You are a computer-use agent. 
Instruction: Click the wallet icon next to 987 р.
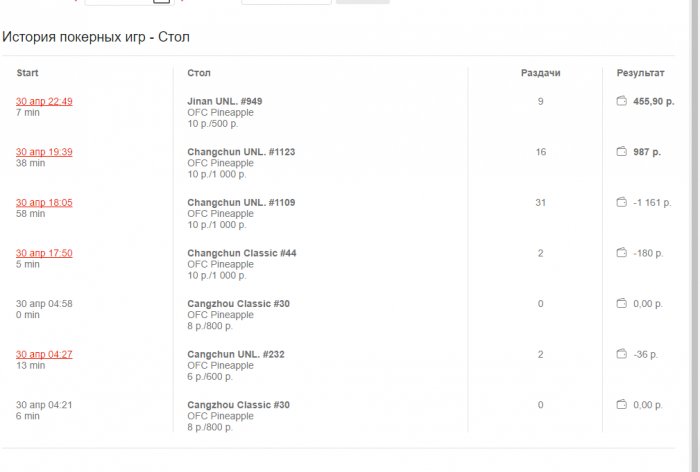(x=621, y=152)
